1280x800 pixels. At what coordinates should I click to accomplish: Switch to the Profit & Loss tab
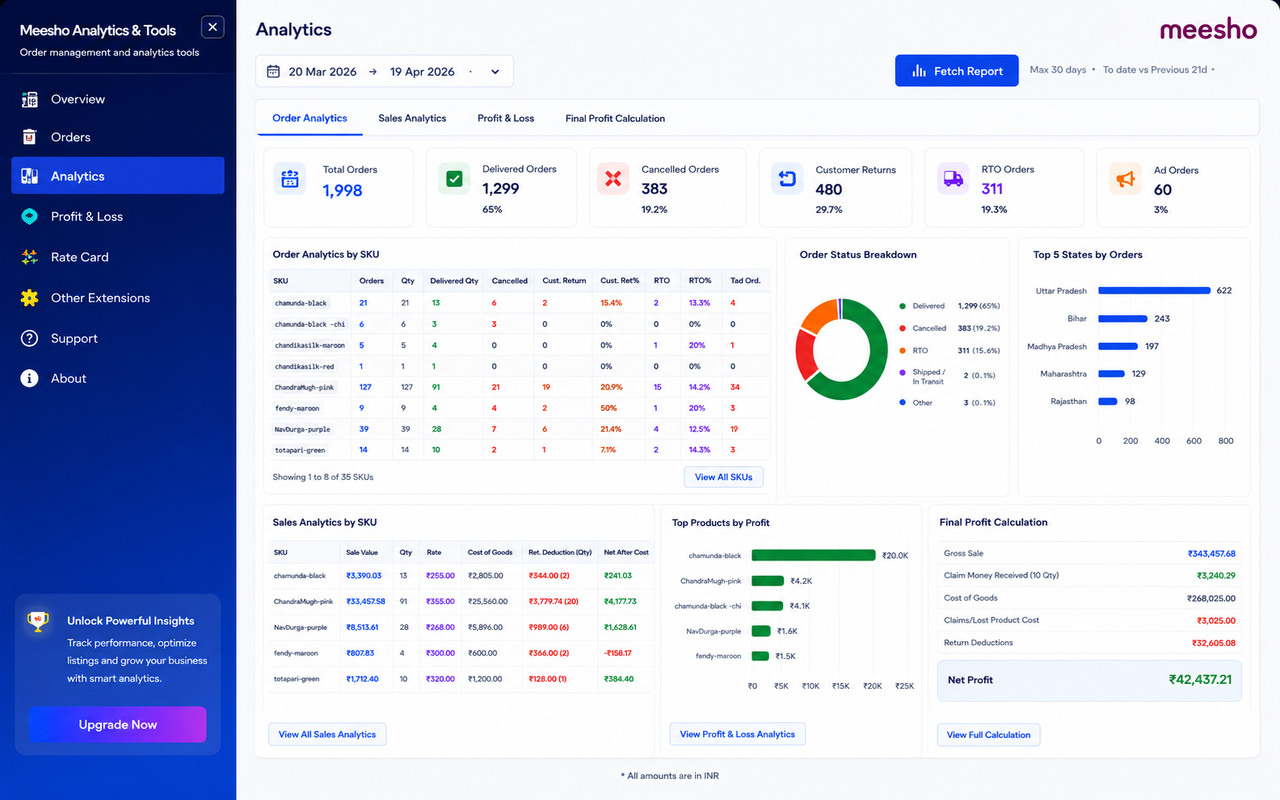(506, 118)
